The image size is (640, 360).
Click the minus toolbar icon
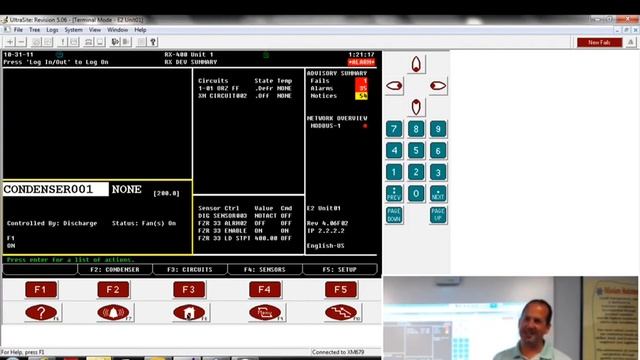[21, 42]
